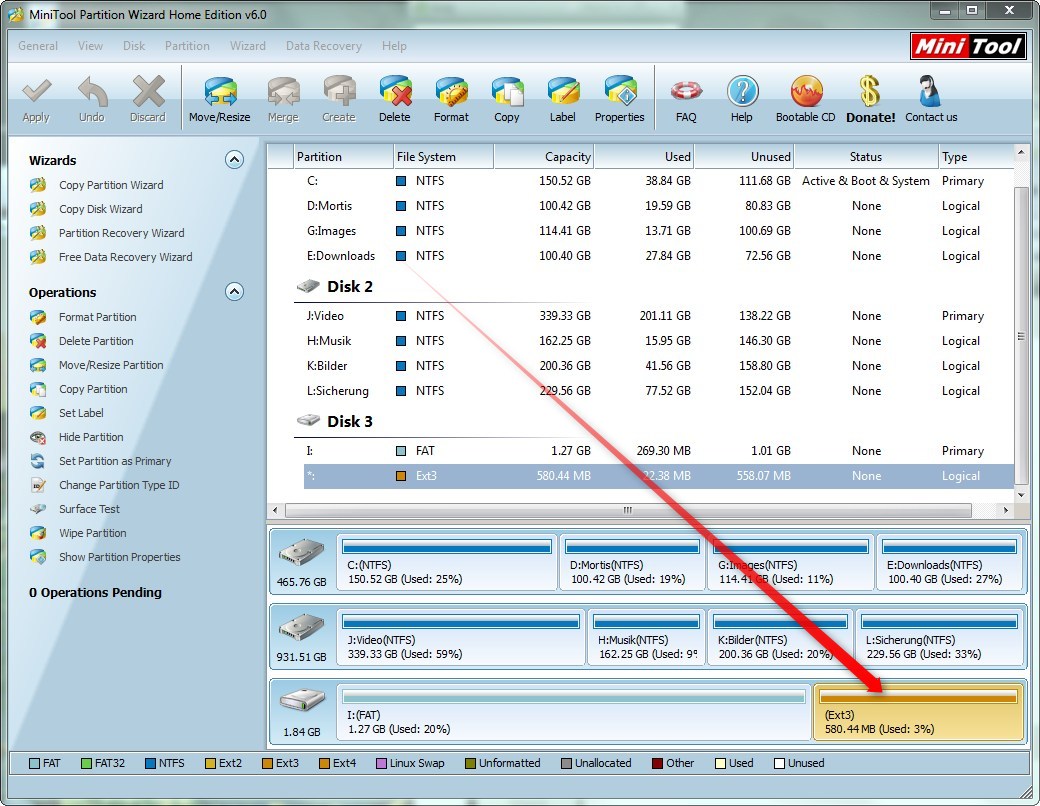Sort by the Status column header
The image size is (1040, 806).
[x=866, y=157]
